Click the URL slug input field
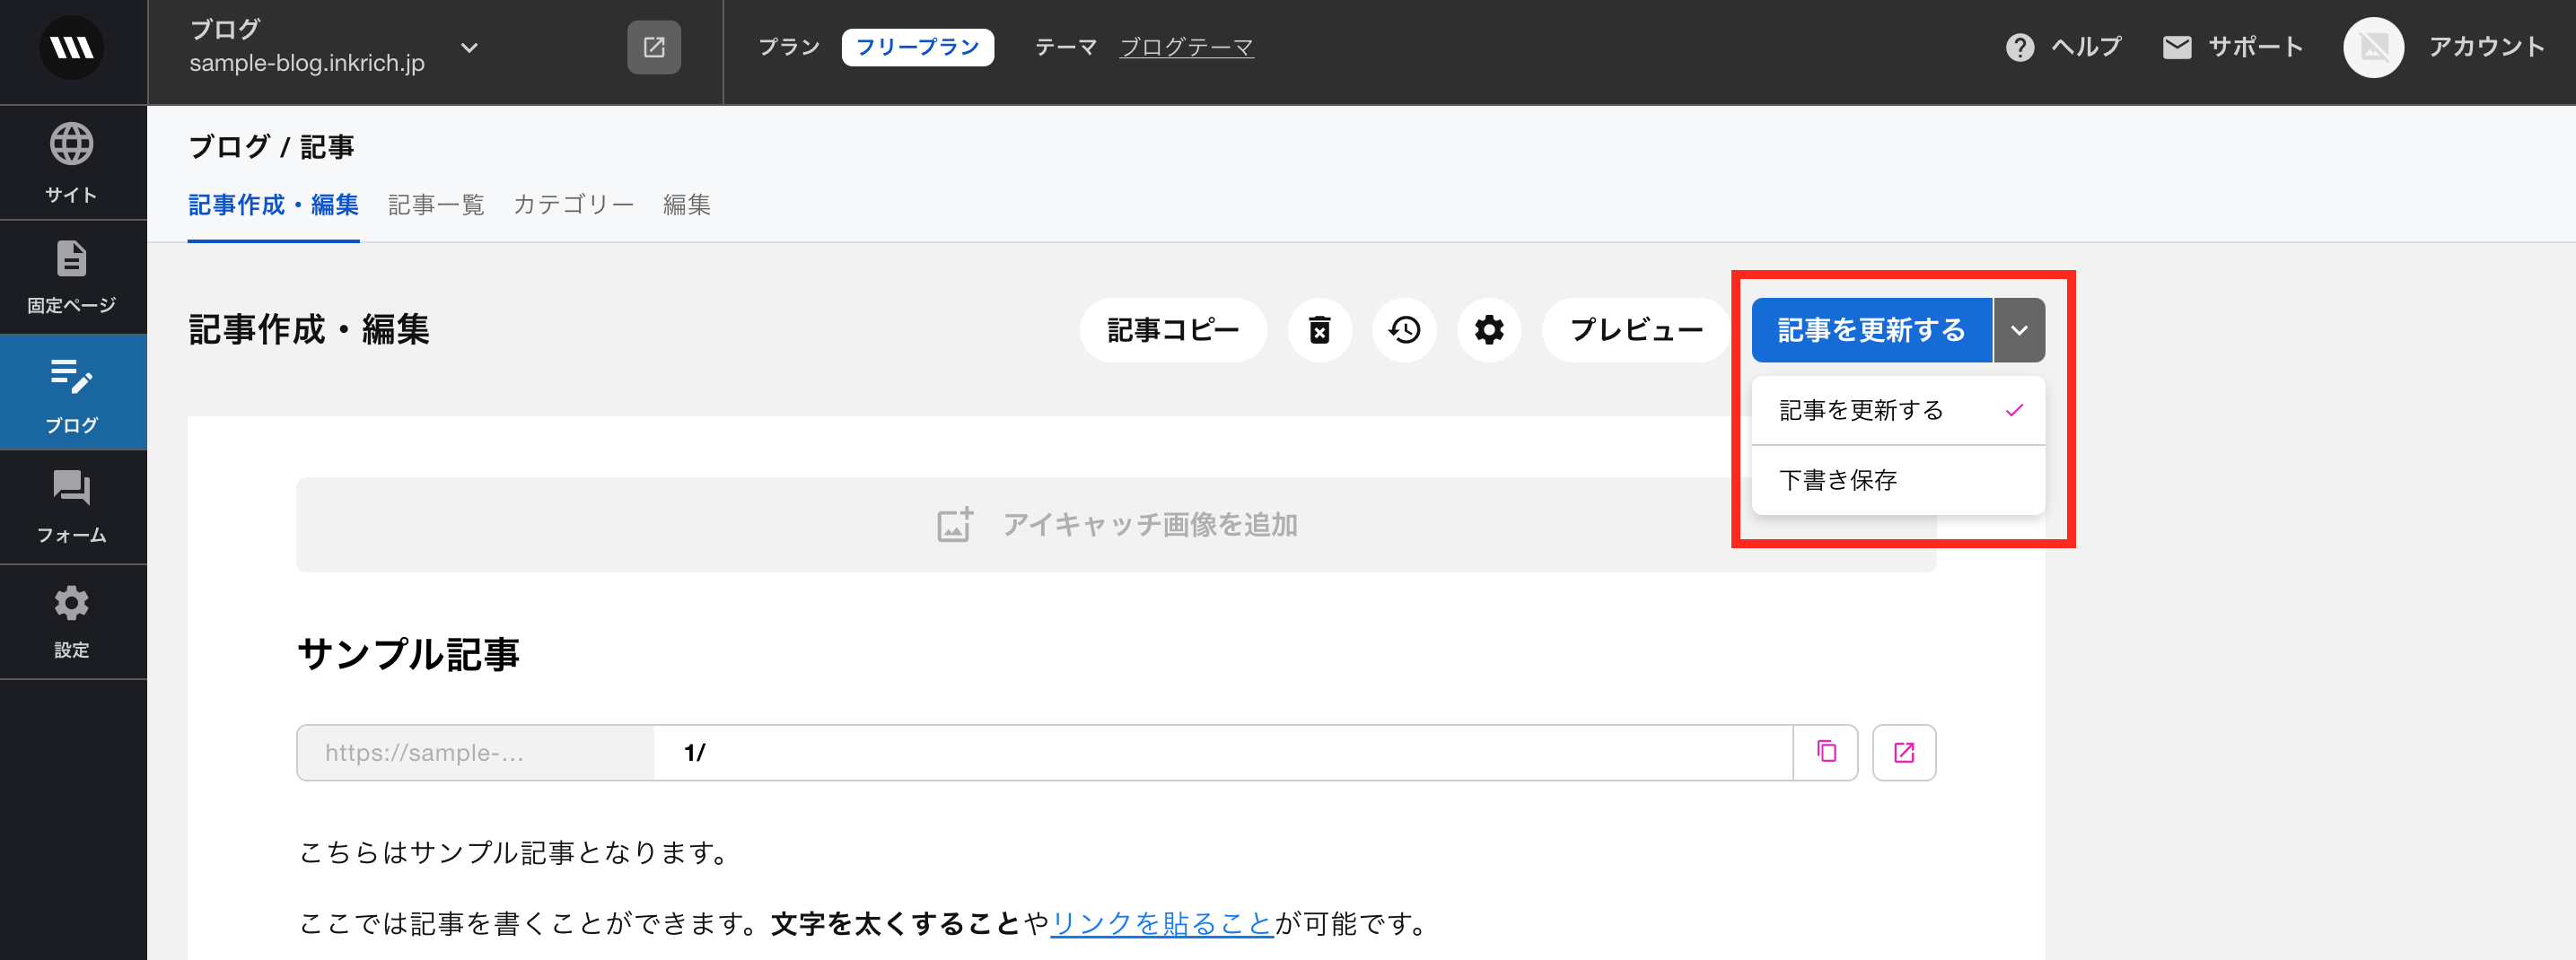The width and height of the screenshot is (2576, 960). [x=1222, y=753]
